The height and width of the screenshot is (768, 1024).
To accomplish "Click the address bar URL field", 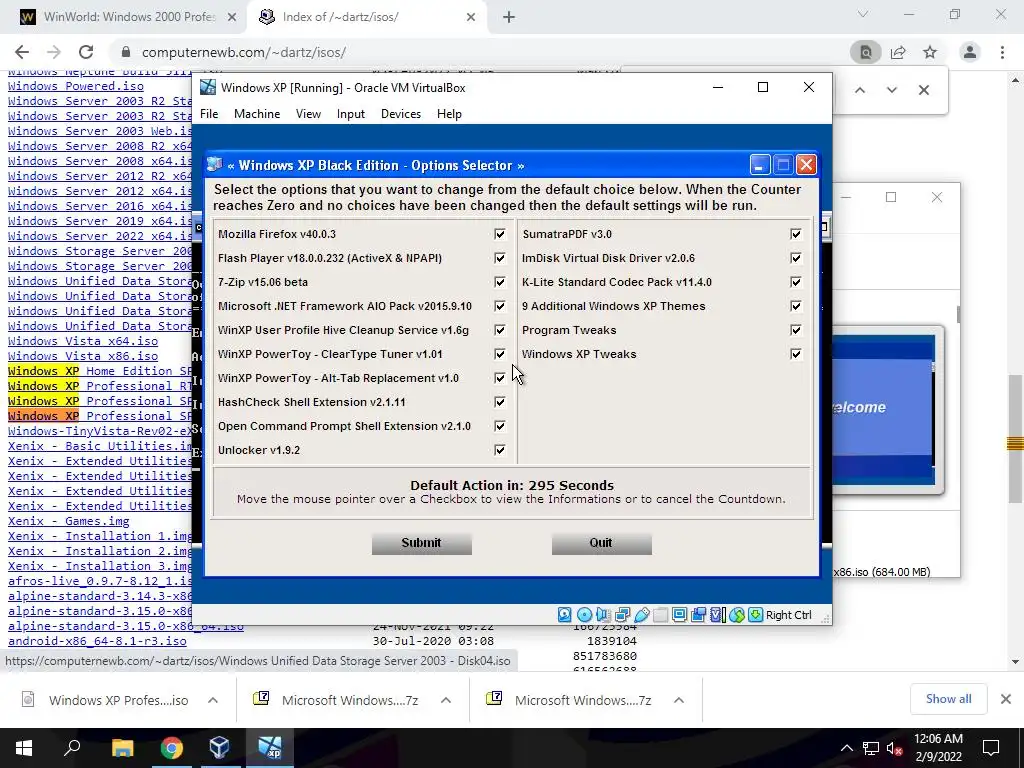I will [x=483, y=52].
